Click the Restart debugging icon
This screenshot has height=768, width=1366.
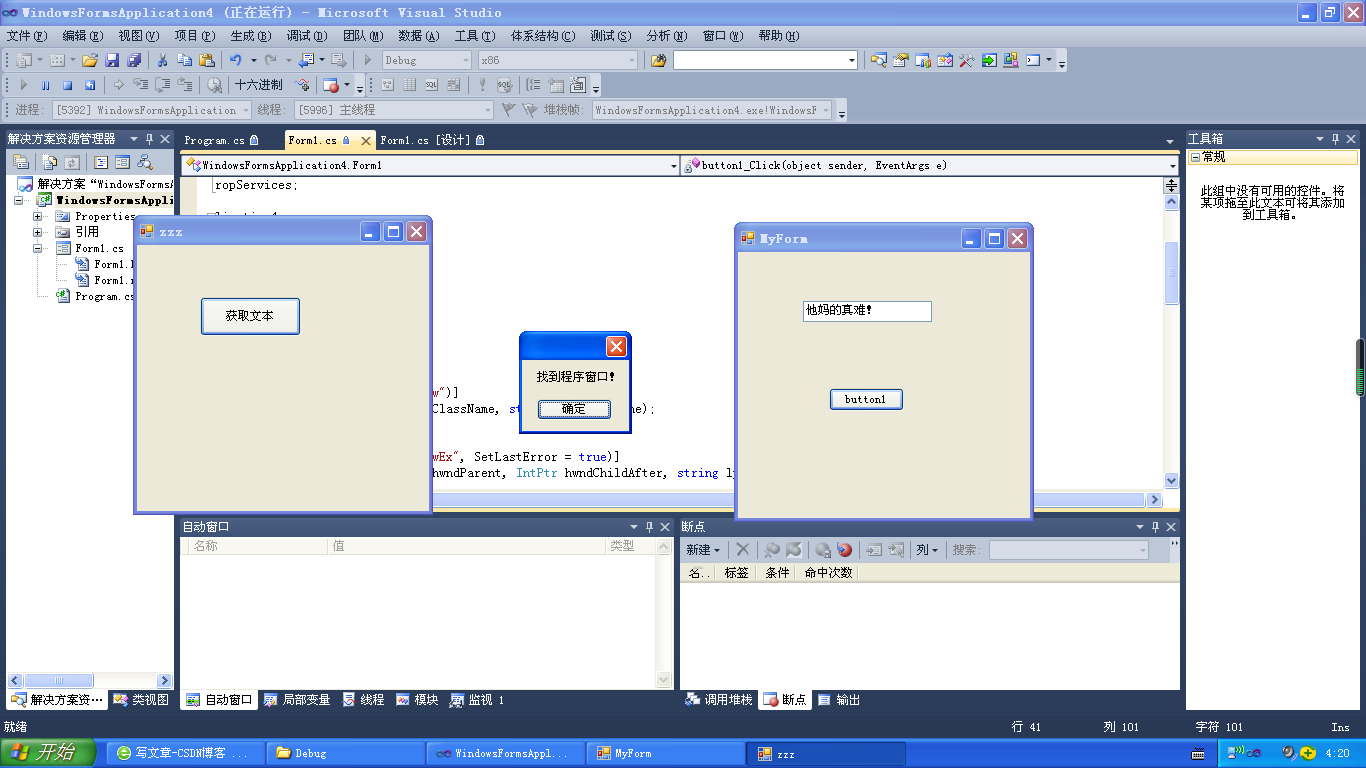pyautogui.click(x=89, y=84)
